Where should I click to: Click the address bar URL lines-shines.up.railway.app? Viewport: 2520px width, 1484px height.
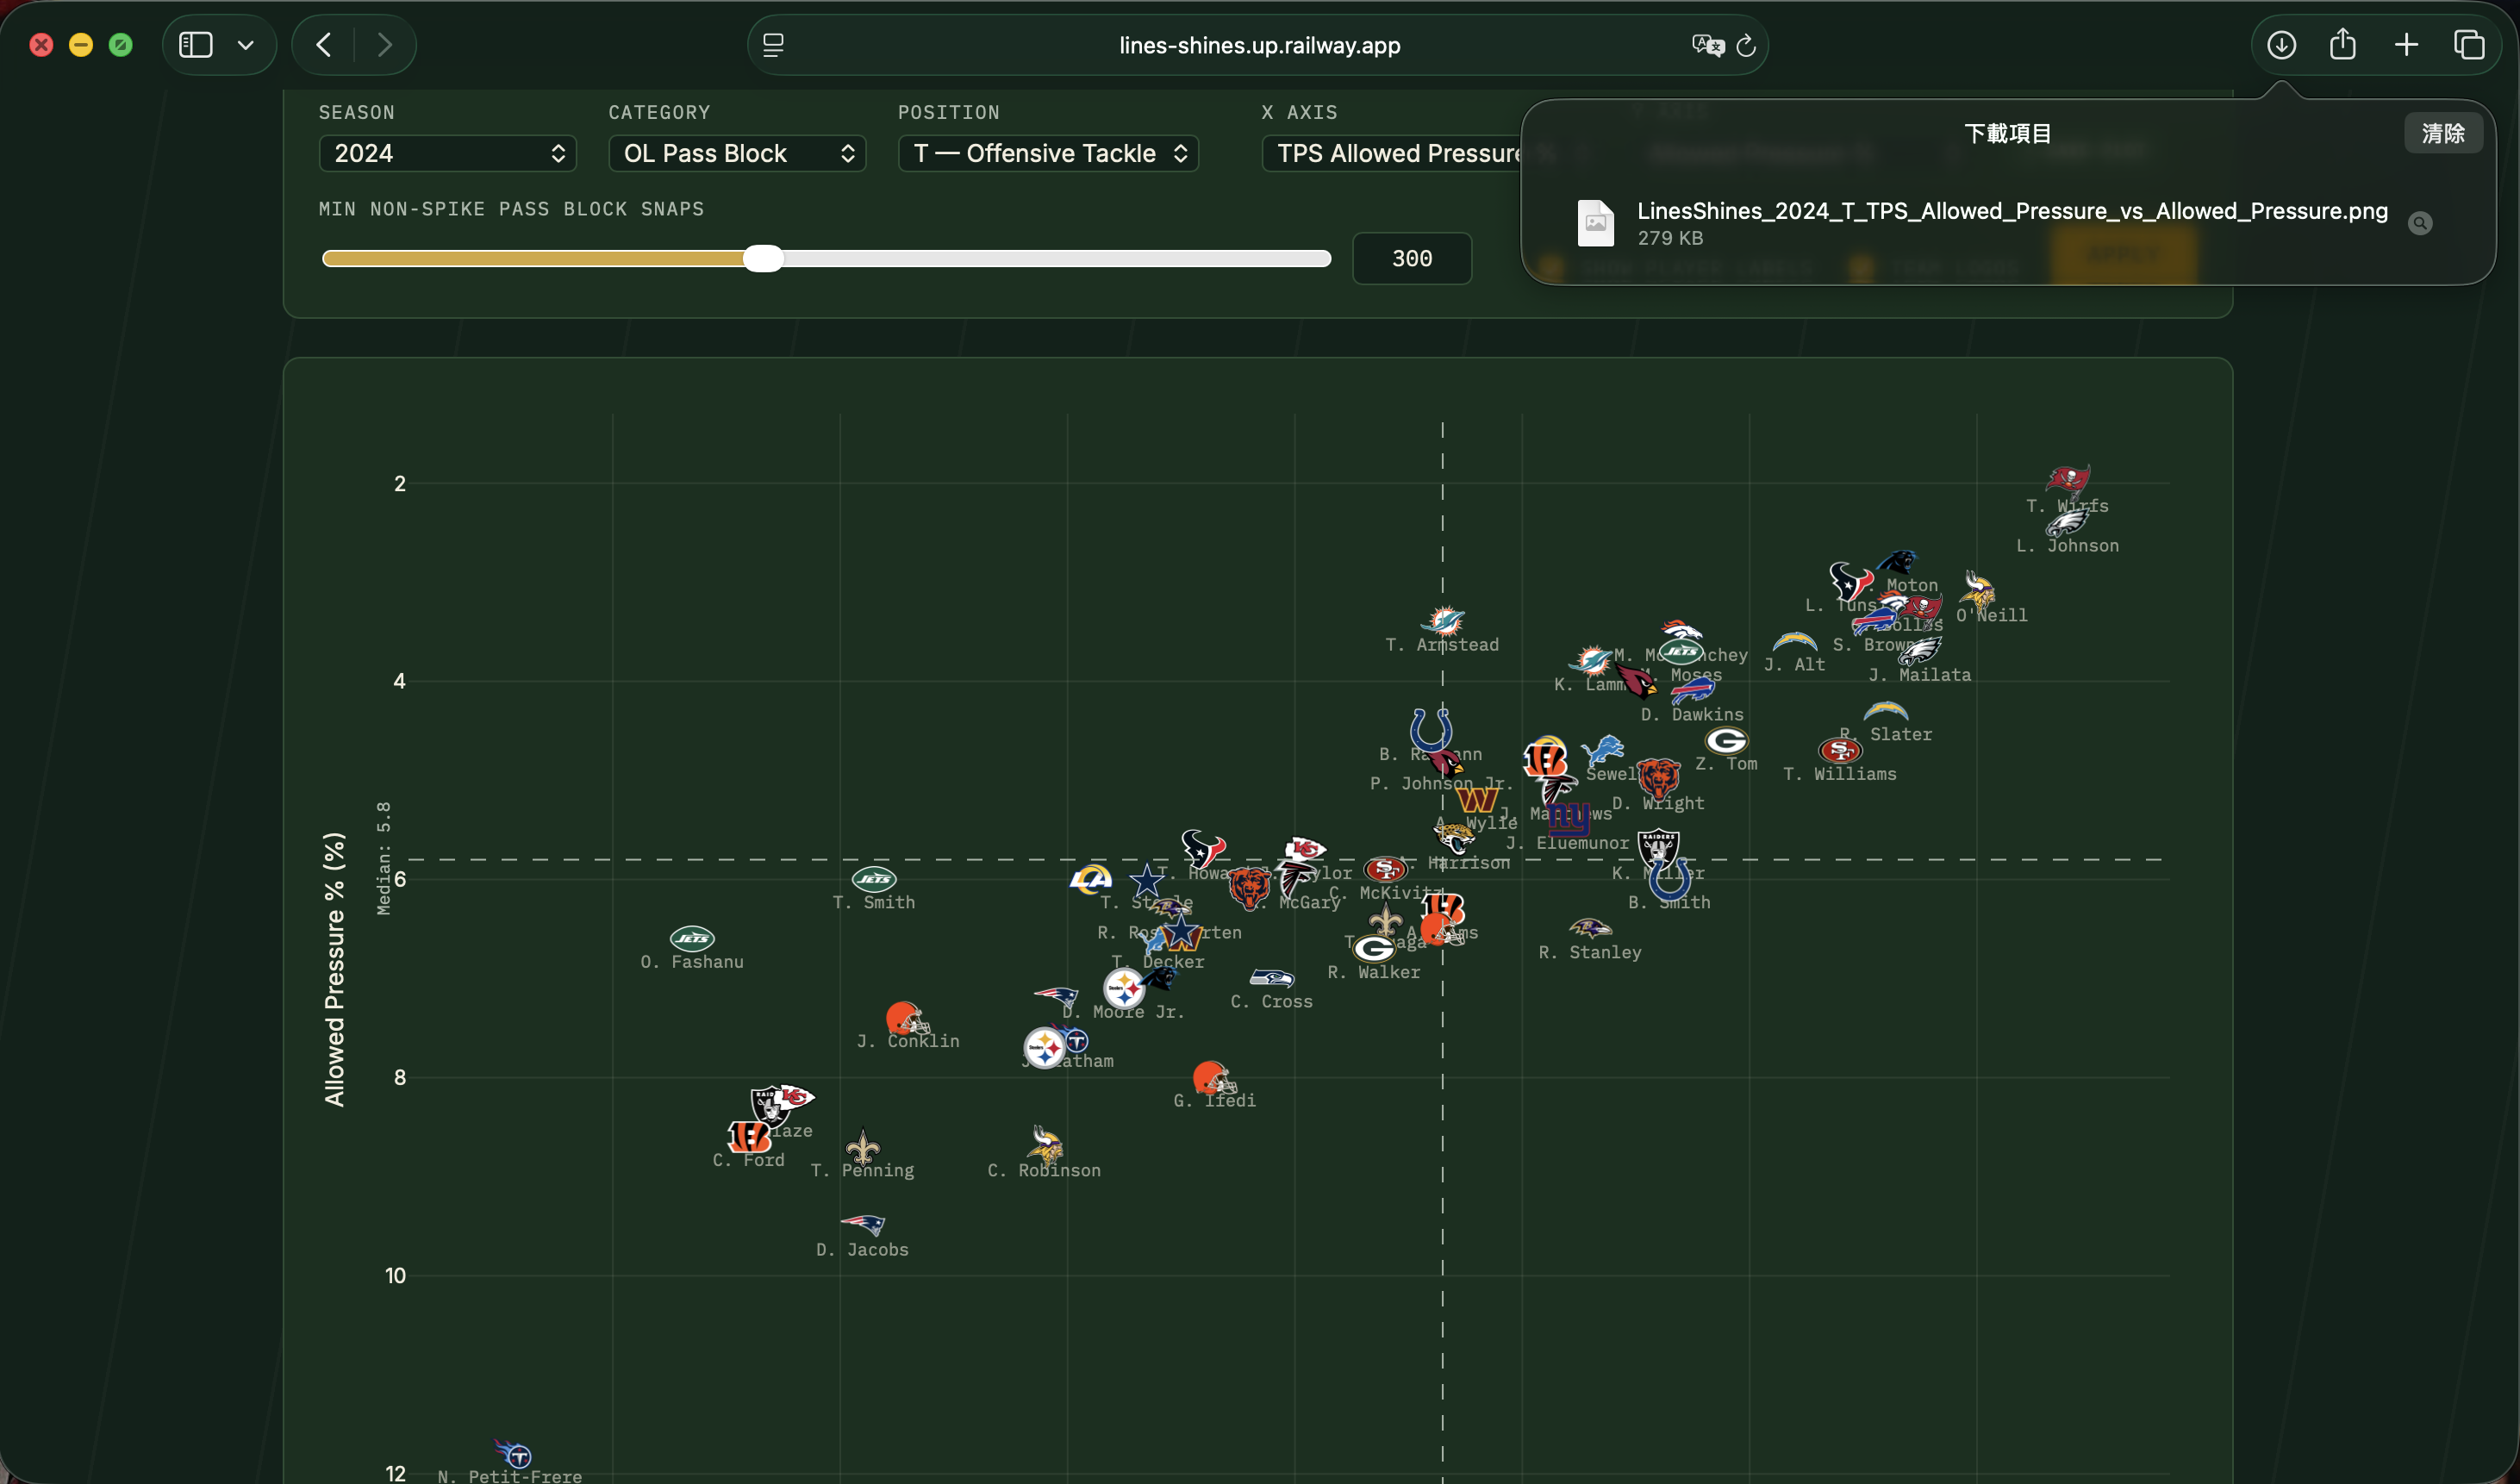click(x=1259, y=45)
